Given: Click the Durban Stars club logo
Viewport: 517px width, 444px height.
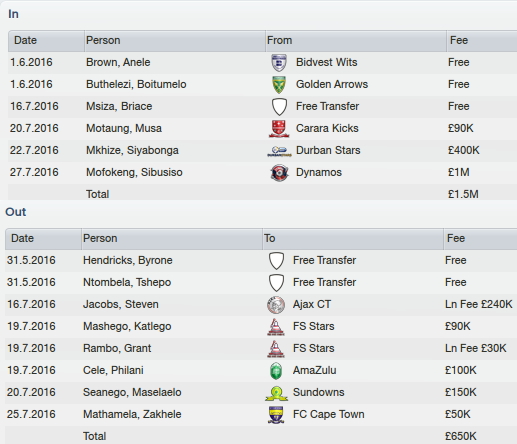Looking at the screenshot, I should (279, 151).
